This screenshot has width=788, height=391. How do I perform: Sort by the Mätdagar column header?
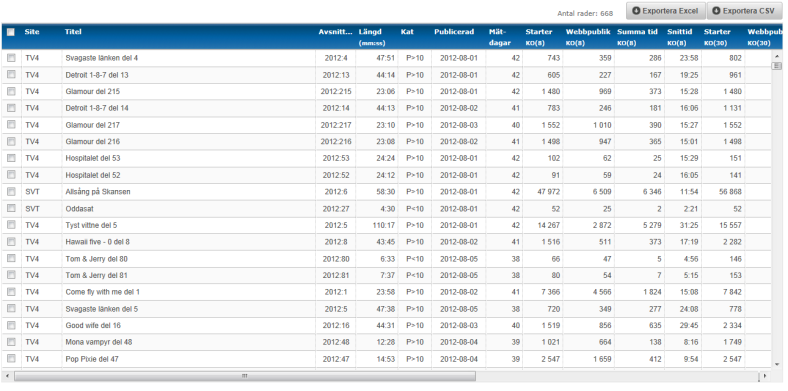coord(500,37)
